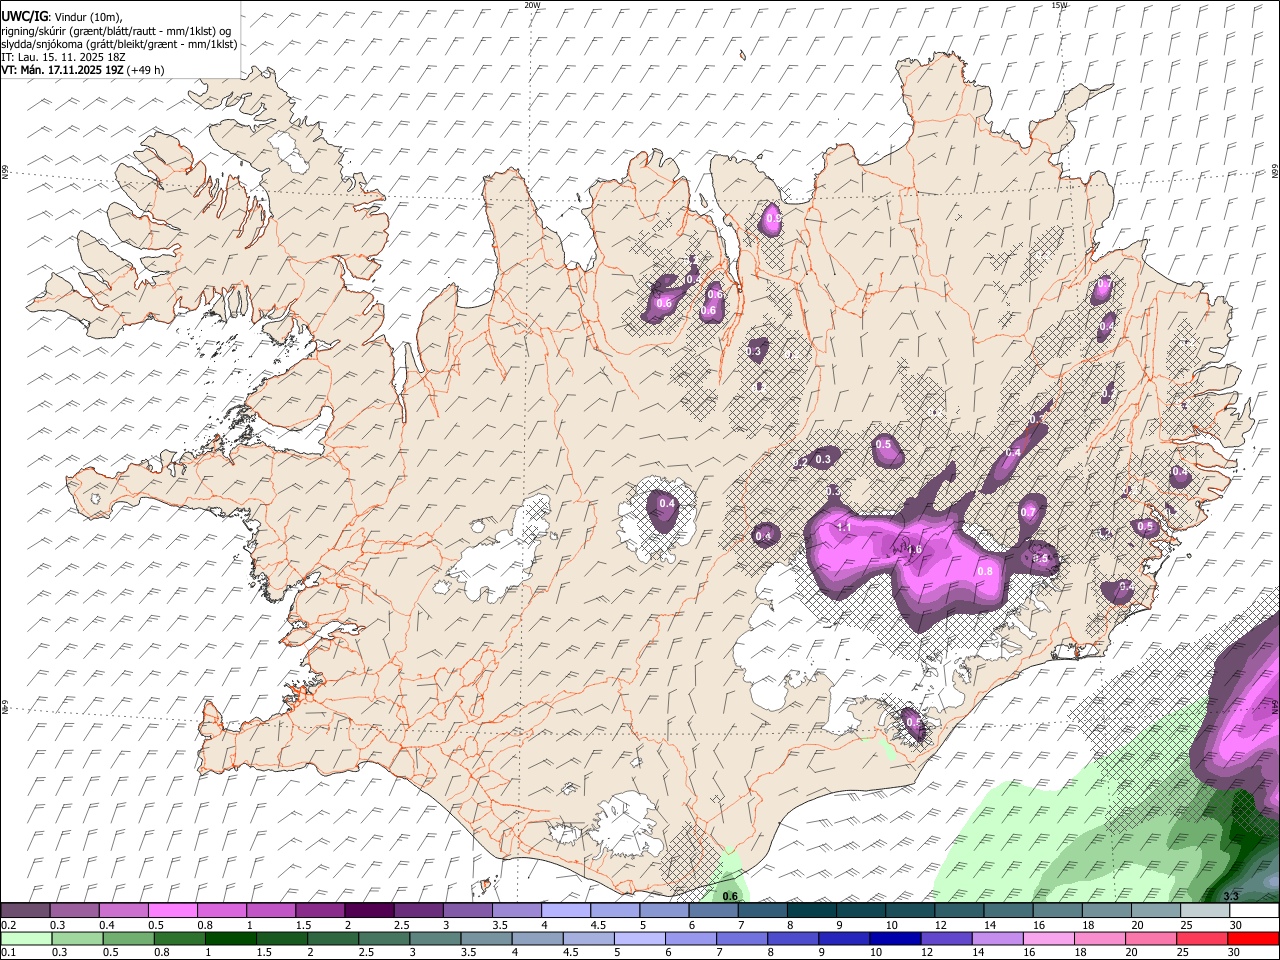This screenshot has height=960, width=1280.
Task: Click the 'UWC/IG' title text
Action: pos(24,16)
